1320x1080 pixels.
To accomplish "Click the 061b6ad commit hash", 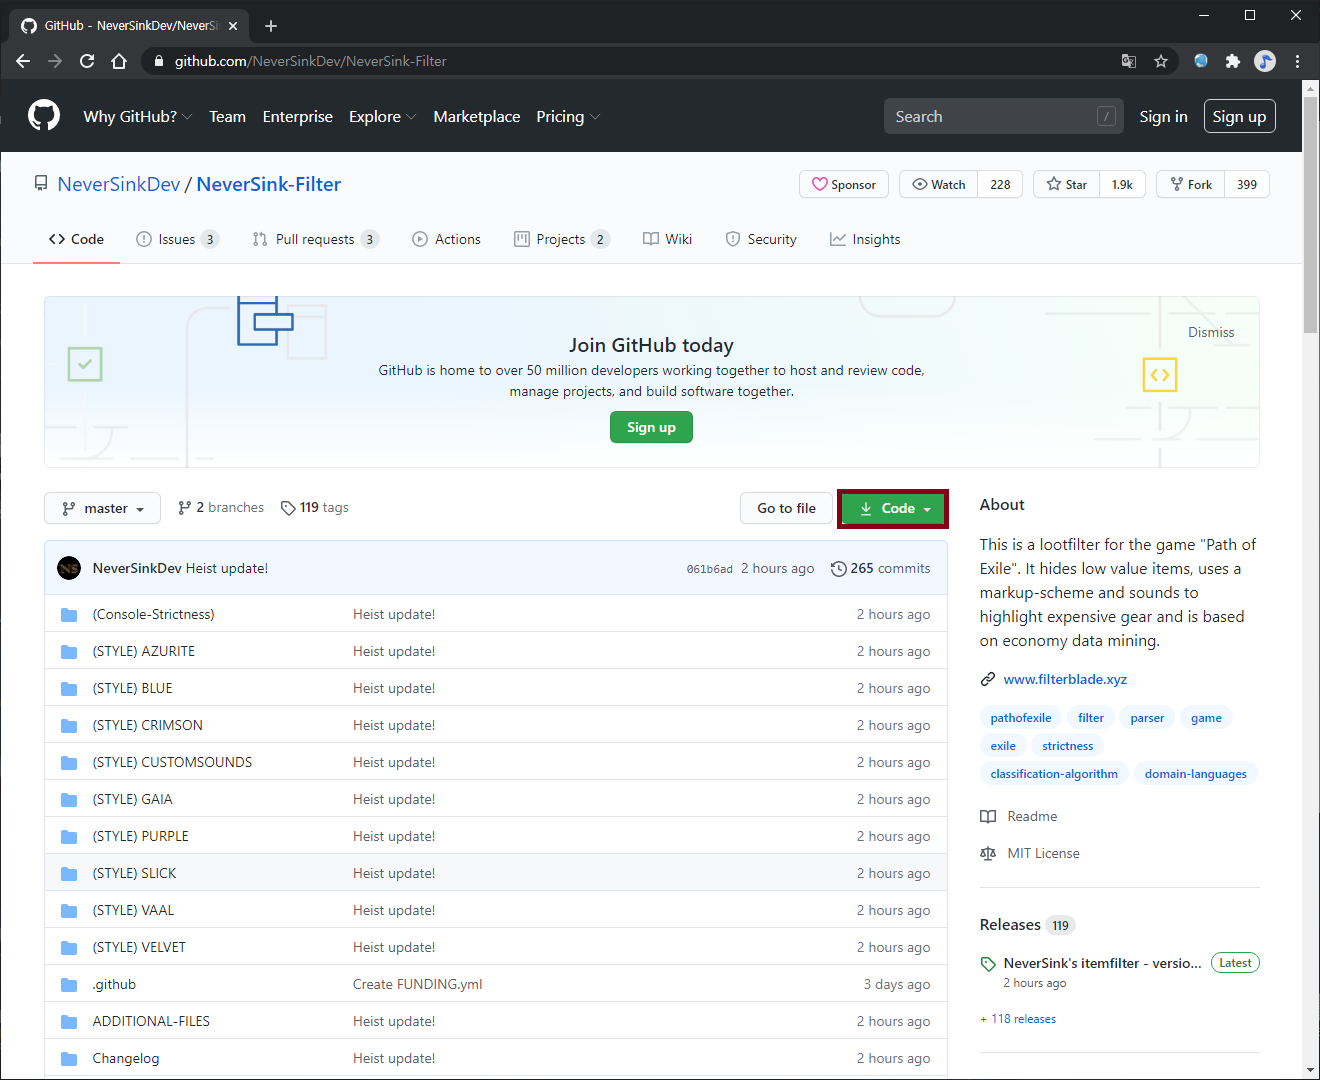I will tap(709, 569).
